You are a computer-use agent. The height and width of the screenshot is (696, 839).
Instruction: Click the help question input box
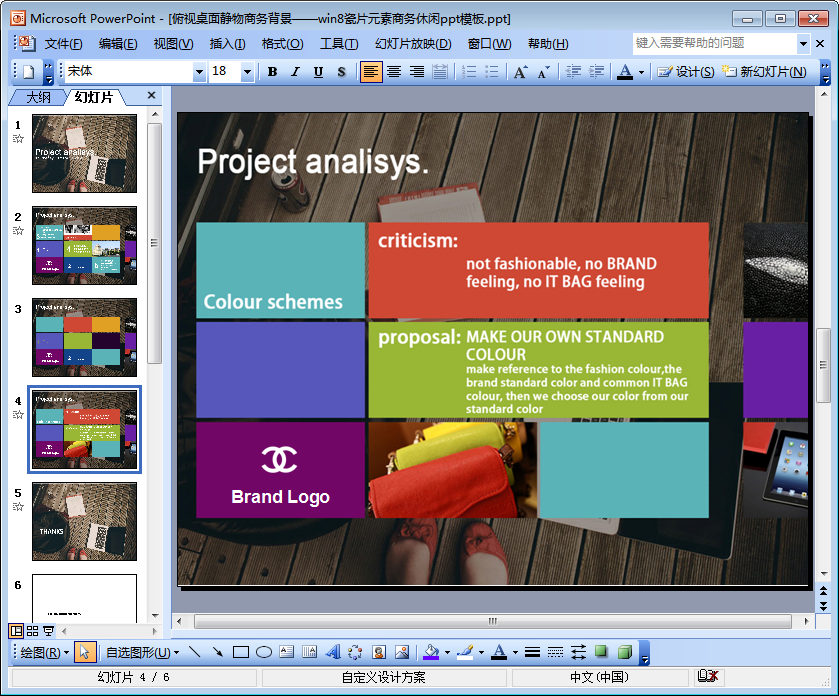click(715, 43)
